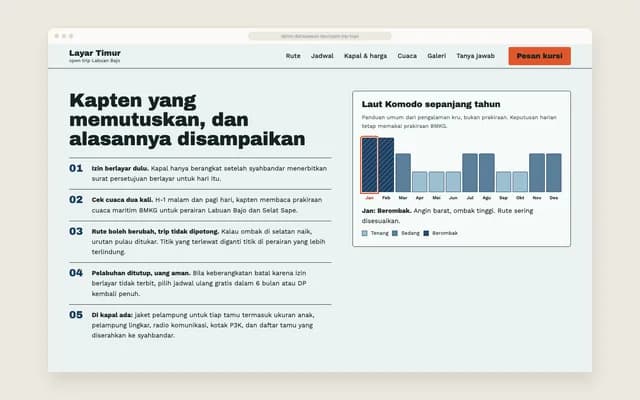640x400 pixels.
Task: Click 'Jan: Berombak.' chart caption
Action: click(x=386, y=211)
